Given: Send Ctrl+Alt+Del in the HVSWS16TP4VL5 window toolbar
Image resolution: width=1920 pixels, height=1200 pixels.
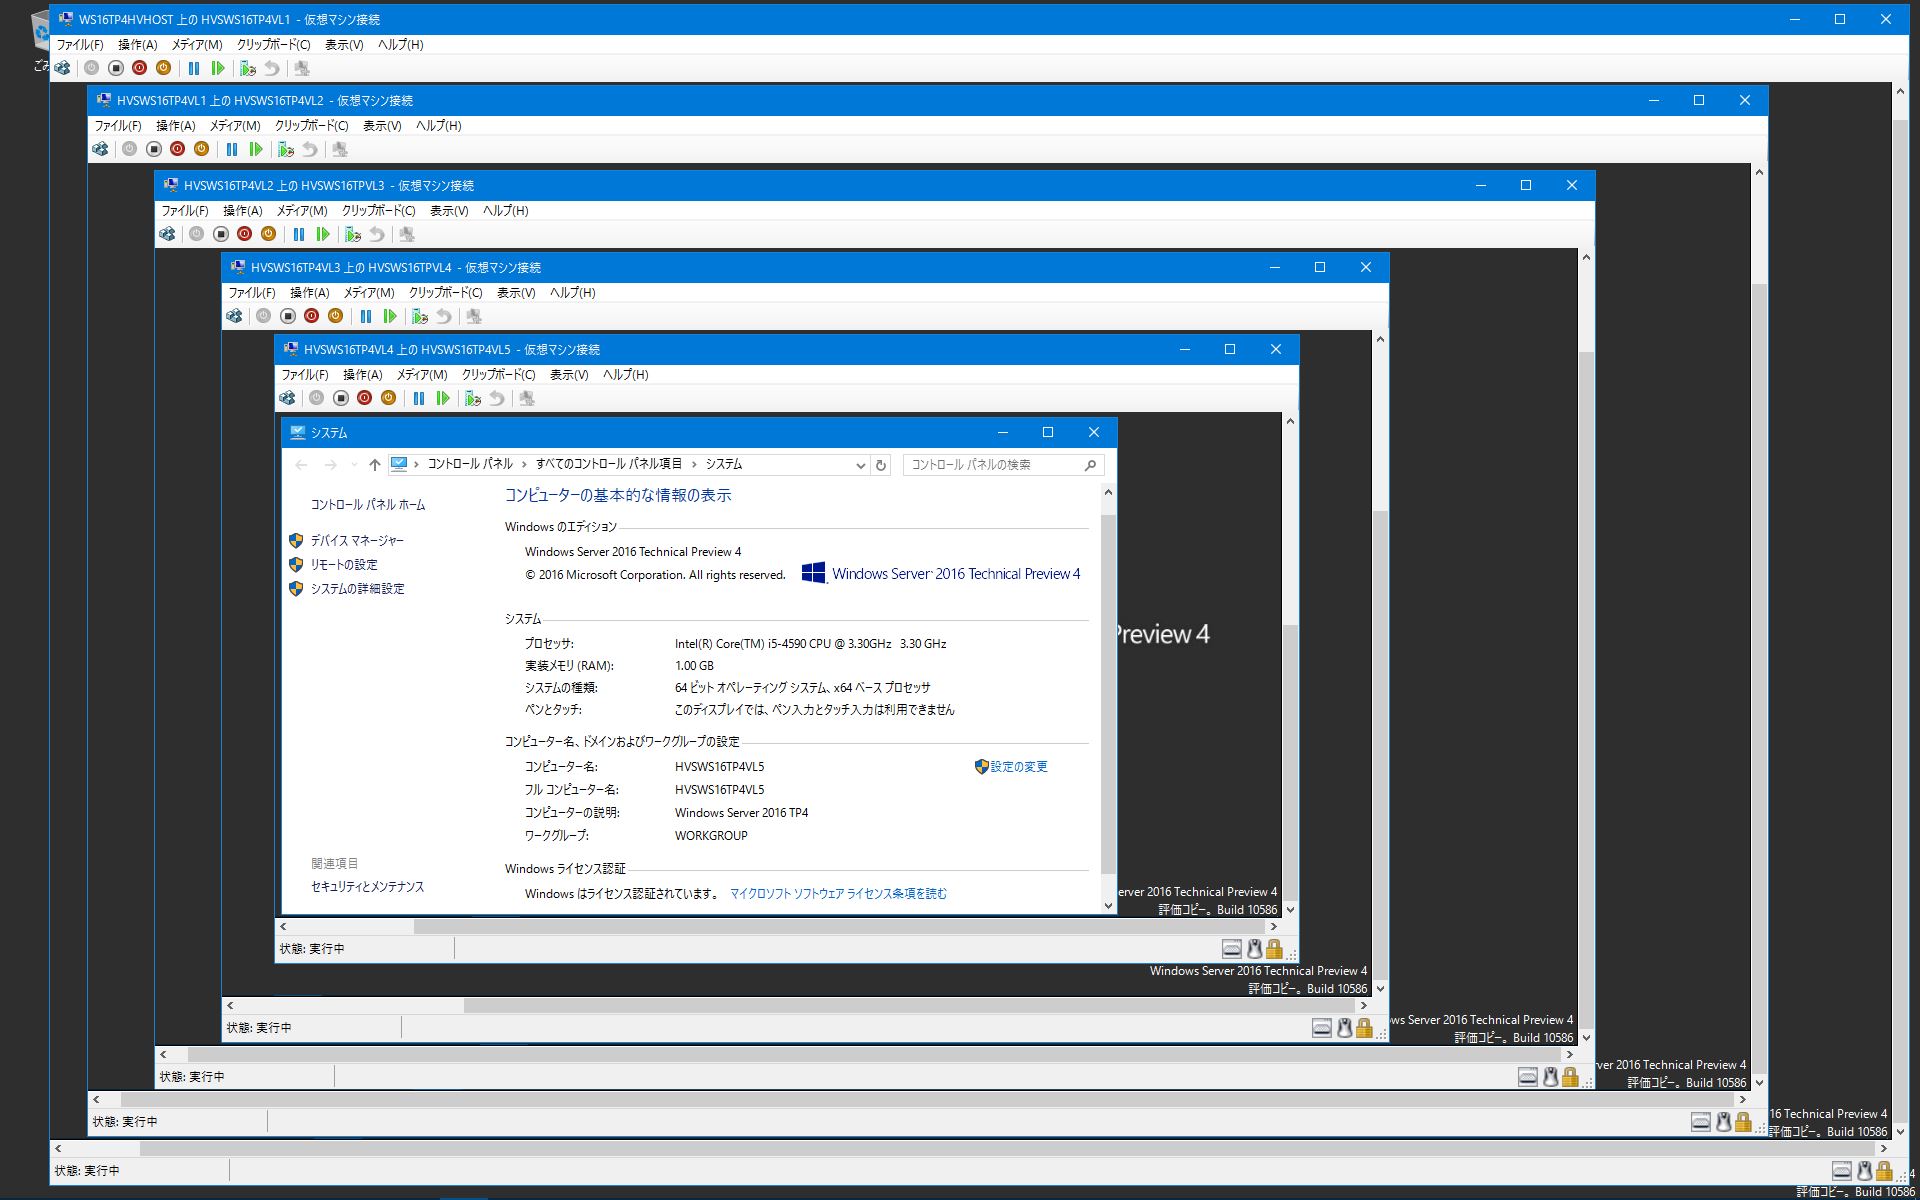Looking at the screenshot, I should (x=287, y=398).
